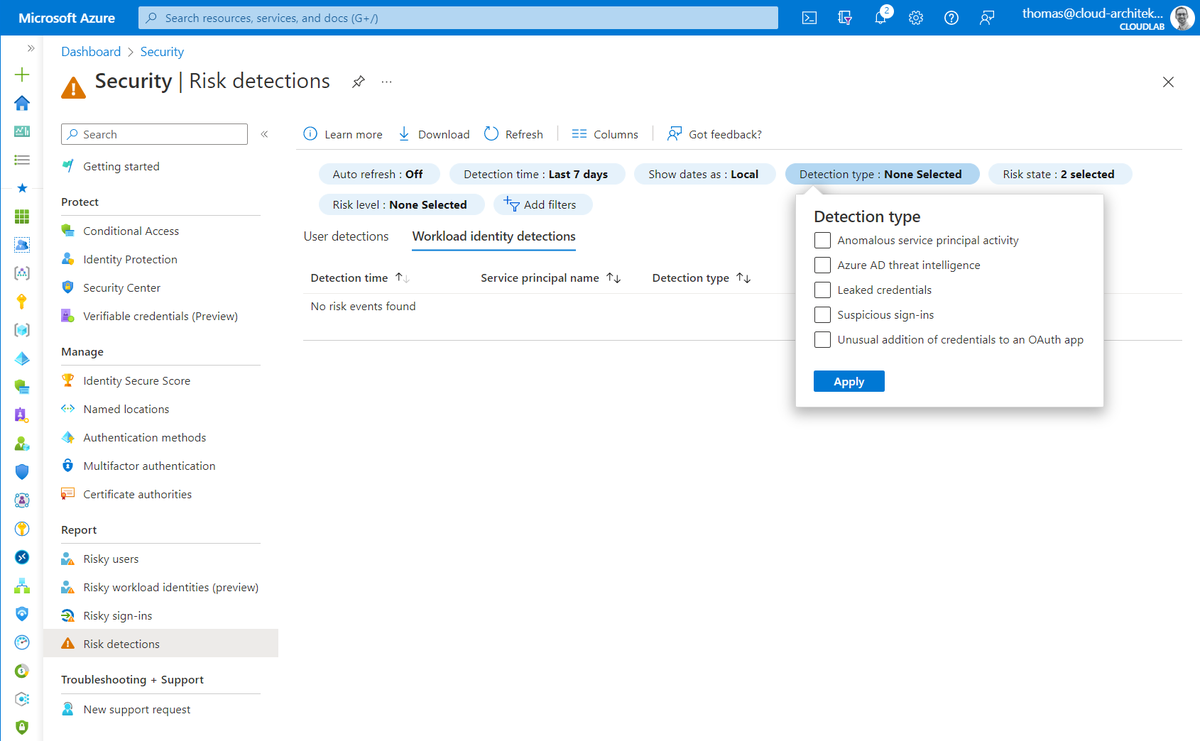The image size is (1200, 741).
Task: Sort by Detection time column
Action: click(360, 278)
